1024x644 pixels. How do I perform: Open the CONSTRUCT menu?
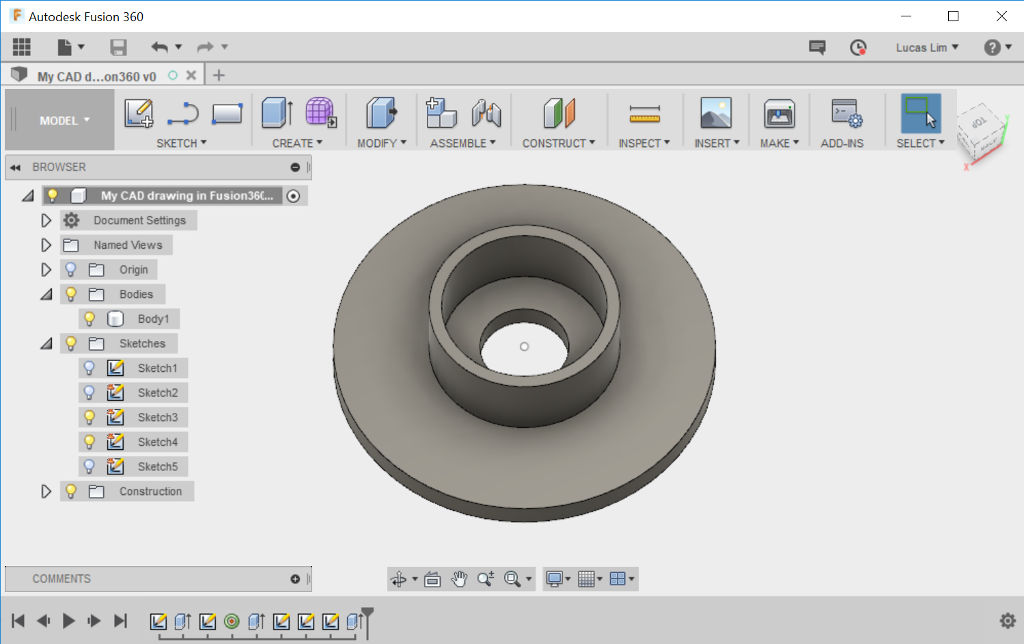tap(558, 143)
